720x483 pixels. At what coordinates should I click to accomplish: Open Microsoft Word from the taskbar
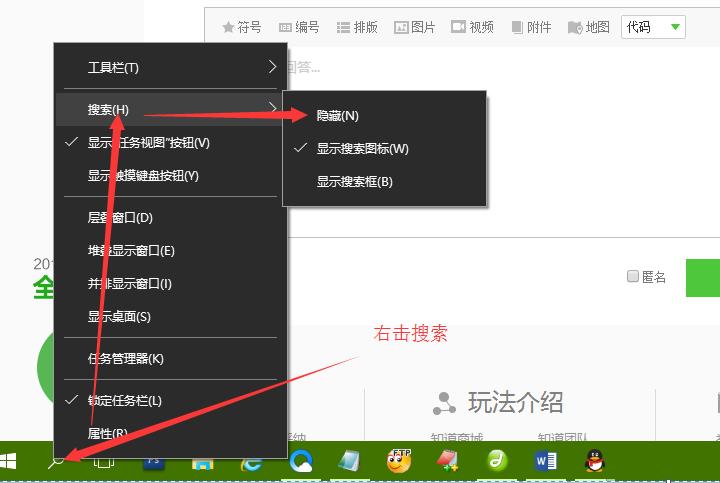click(546, 461)
